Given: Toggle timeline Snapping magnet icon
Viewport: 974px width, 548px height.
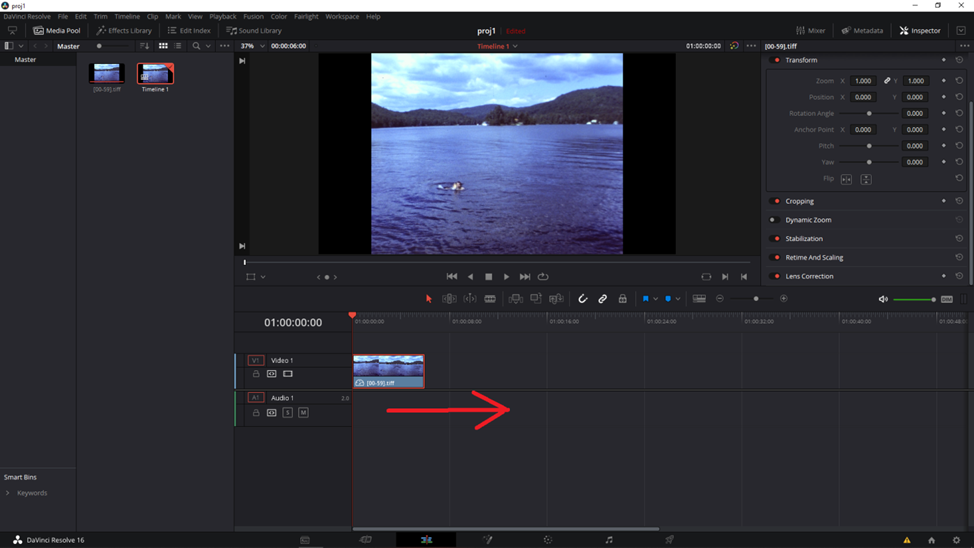Looking at the screenshot, I should [583, 299].
